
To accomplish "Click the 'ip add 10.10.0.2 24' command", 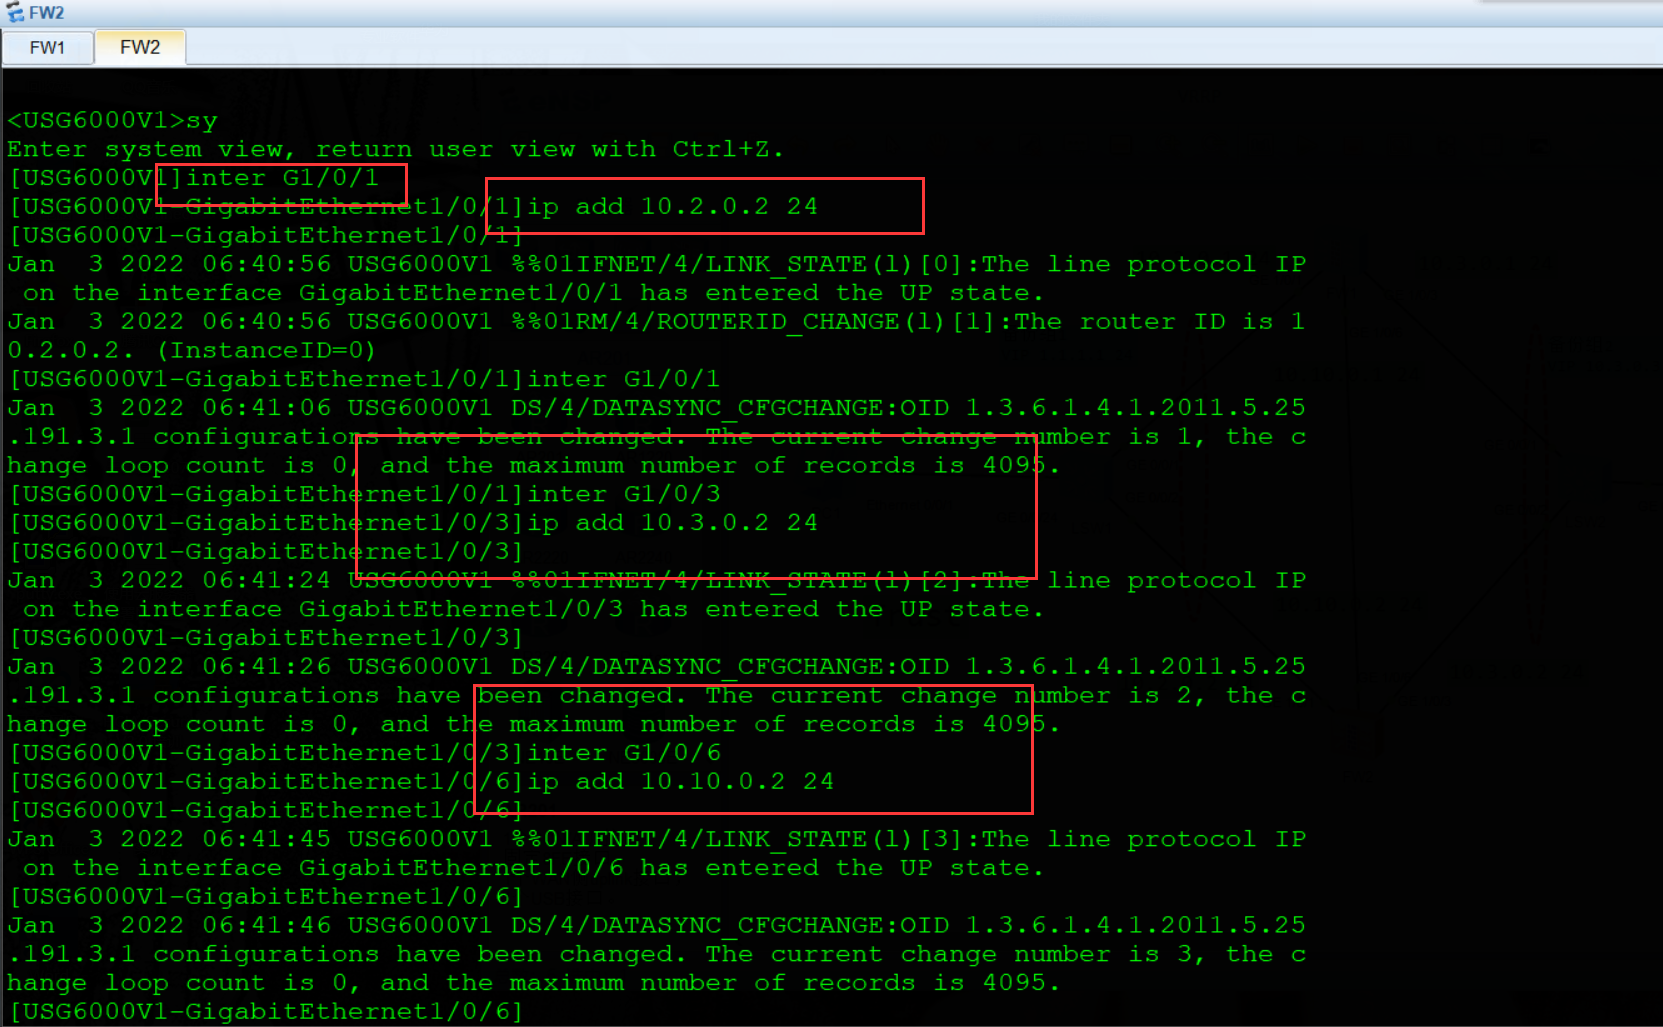I will tap(680, 782).
